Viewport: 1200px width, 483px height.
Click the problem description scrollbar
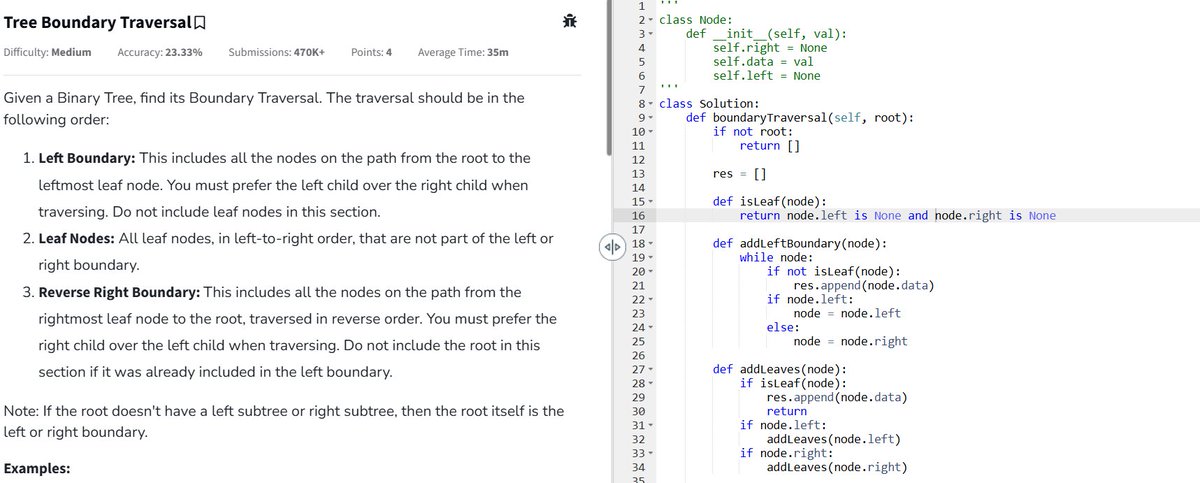click(607, 76)
